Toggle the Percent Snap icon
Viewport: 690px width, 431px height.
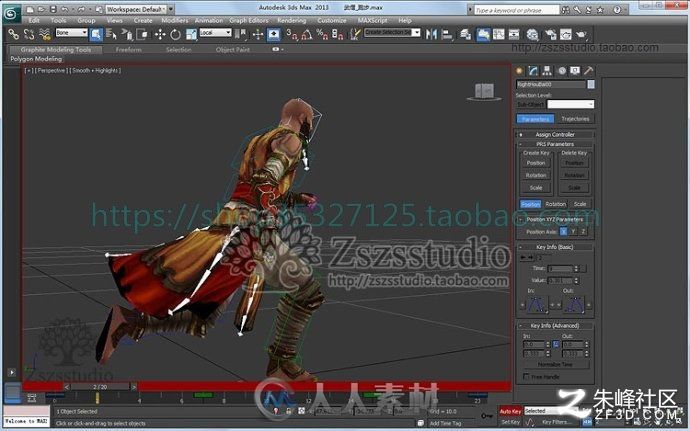(x=322, y=34)
